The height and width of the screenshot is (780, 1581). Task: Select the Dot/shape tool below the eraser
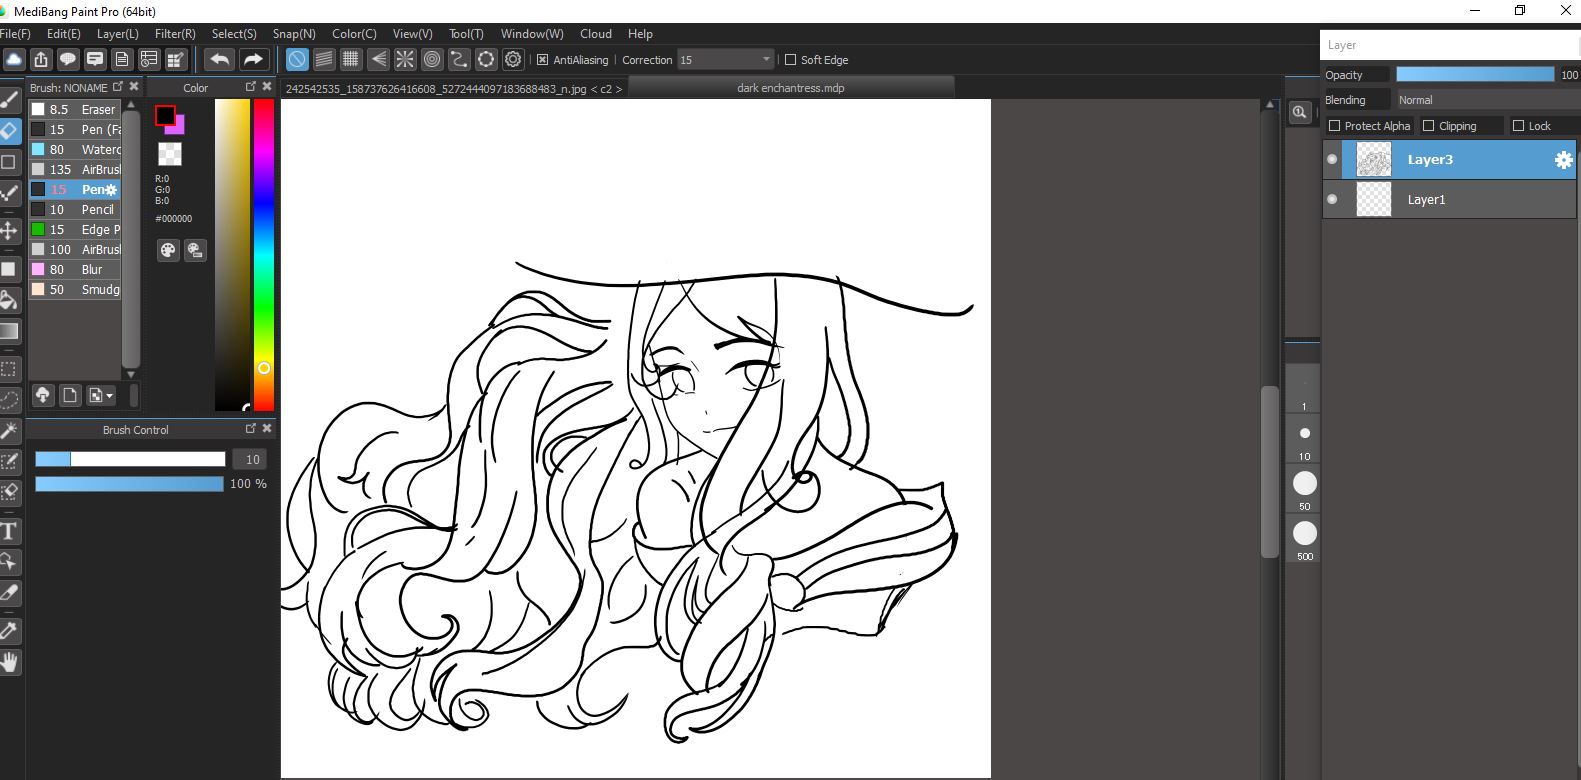click(9, 161)
